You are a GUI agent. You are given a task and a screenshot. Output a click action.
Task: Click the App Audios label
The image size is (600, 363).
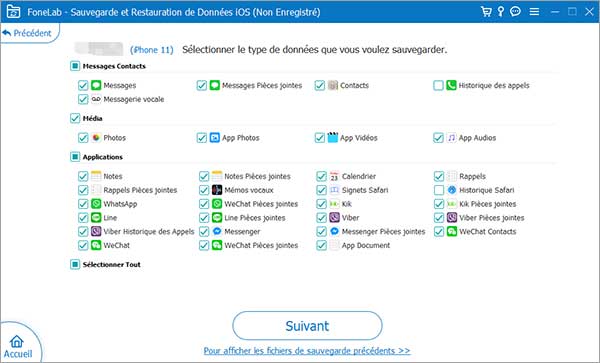[x=477, y=138]
